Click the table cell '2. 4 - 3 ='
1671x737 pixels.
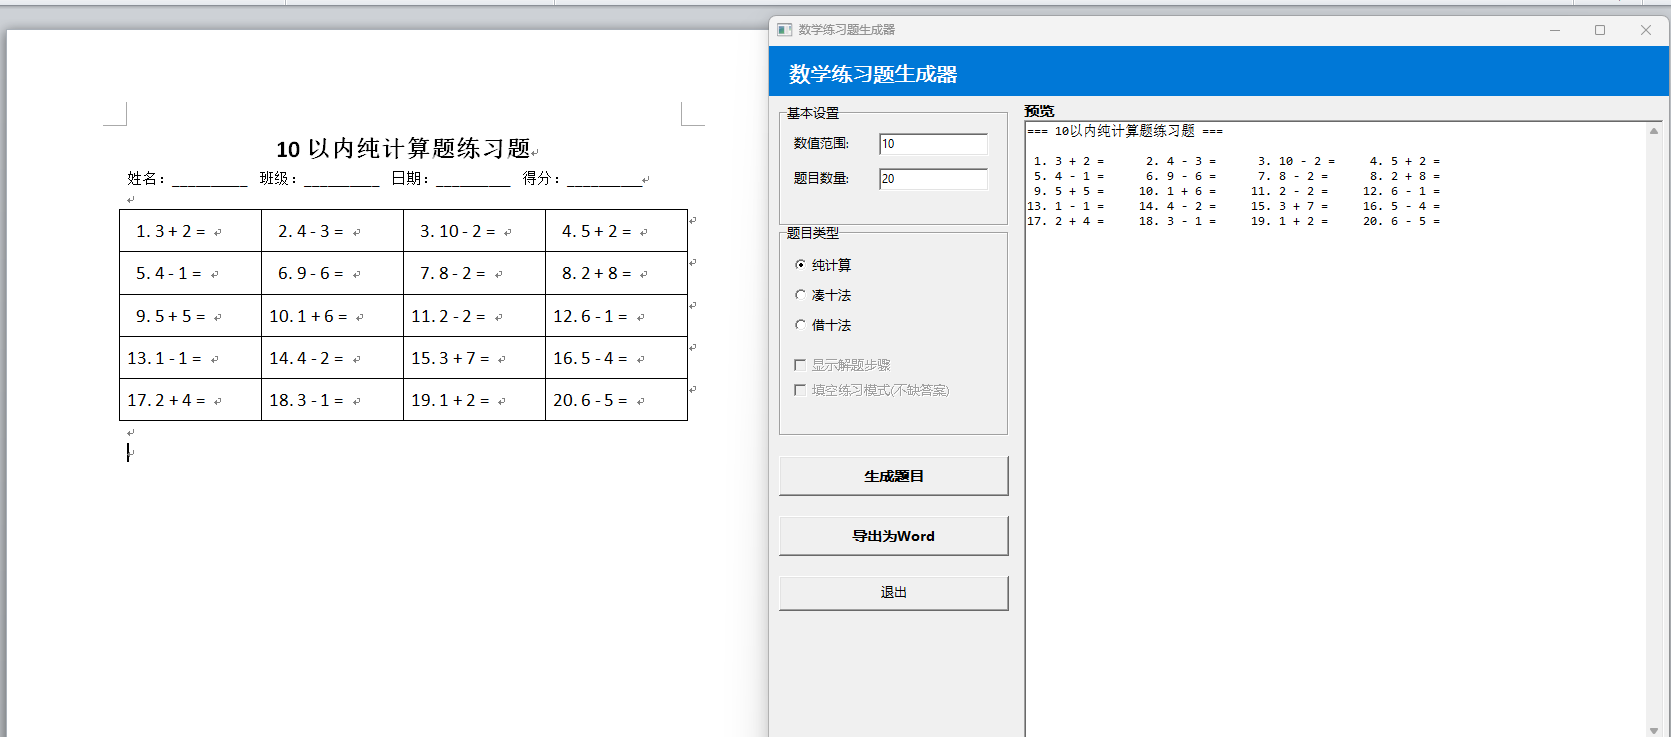tap(332, 231)
